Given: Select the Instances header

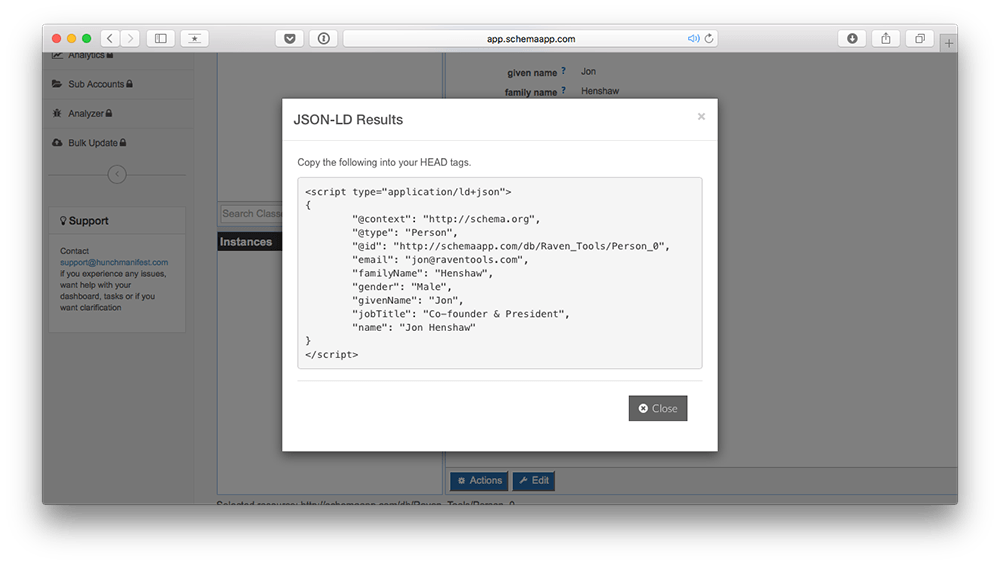Looking at the screenshot, I should [x=249, y=242].
